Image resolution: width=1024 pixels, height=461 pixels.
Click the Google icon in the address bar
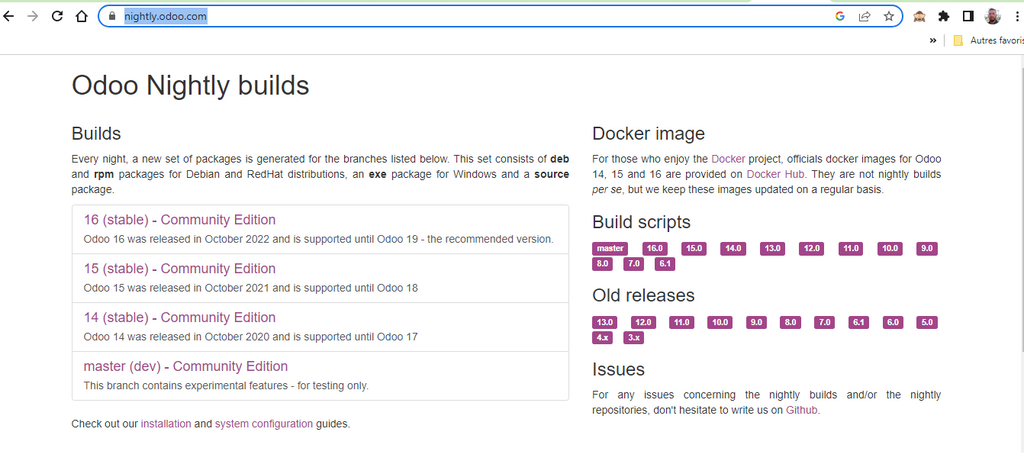pos(840,17)
